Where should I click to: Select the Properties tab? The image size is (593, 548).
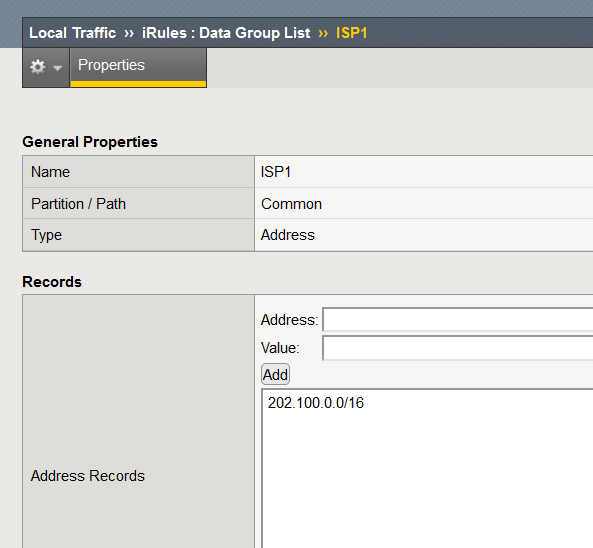138,67
